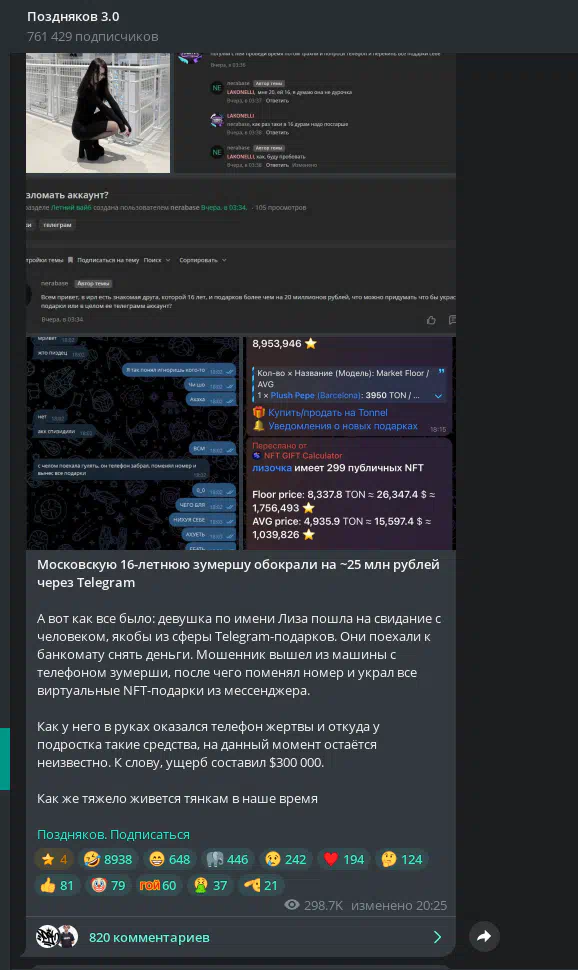This screenshot has width=578, height=970.
Task: Add the pinching hand reaction 21
Action: point(261,885)
